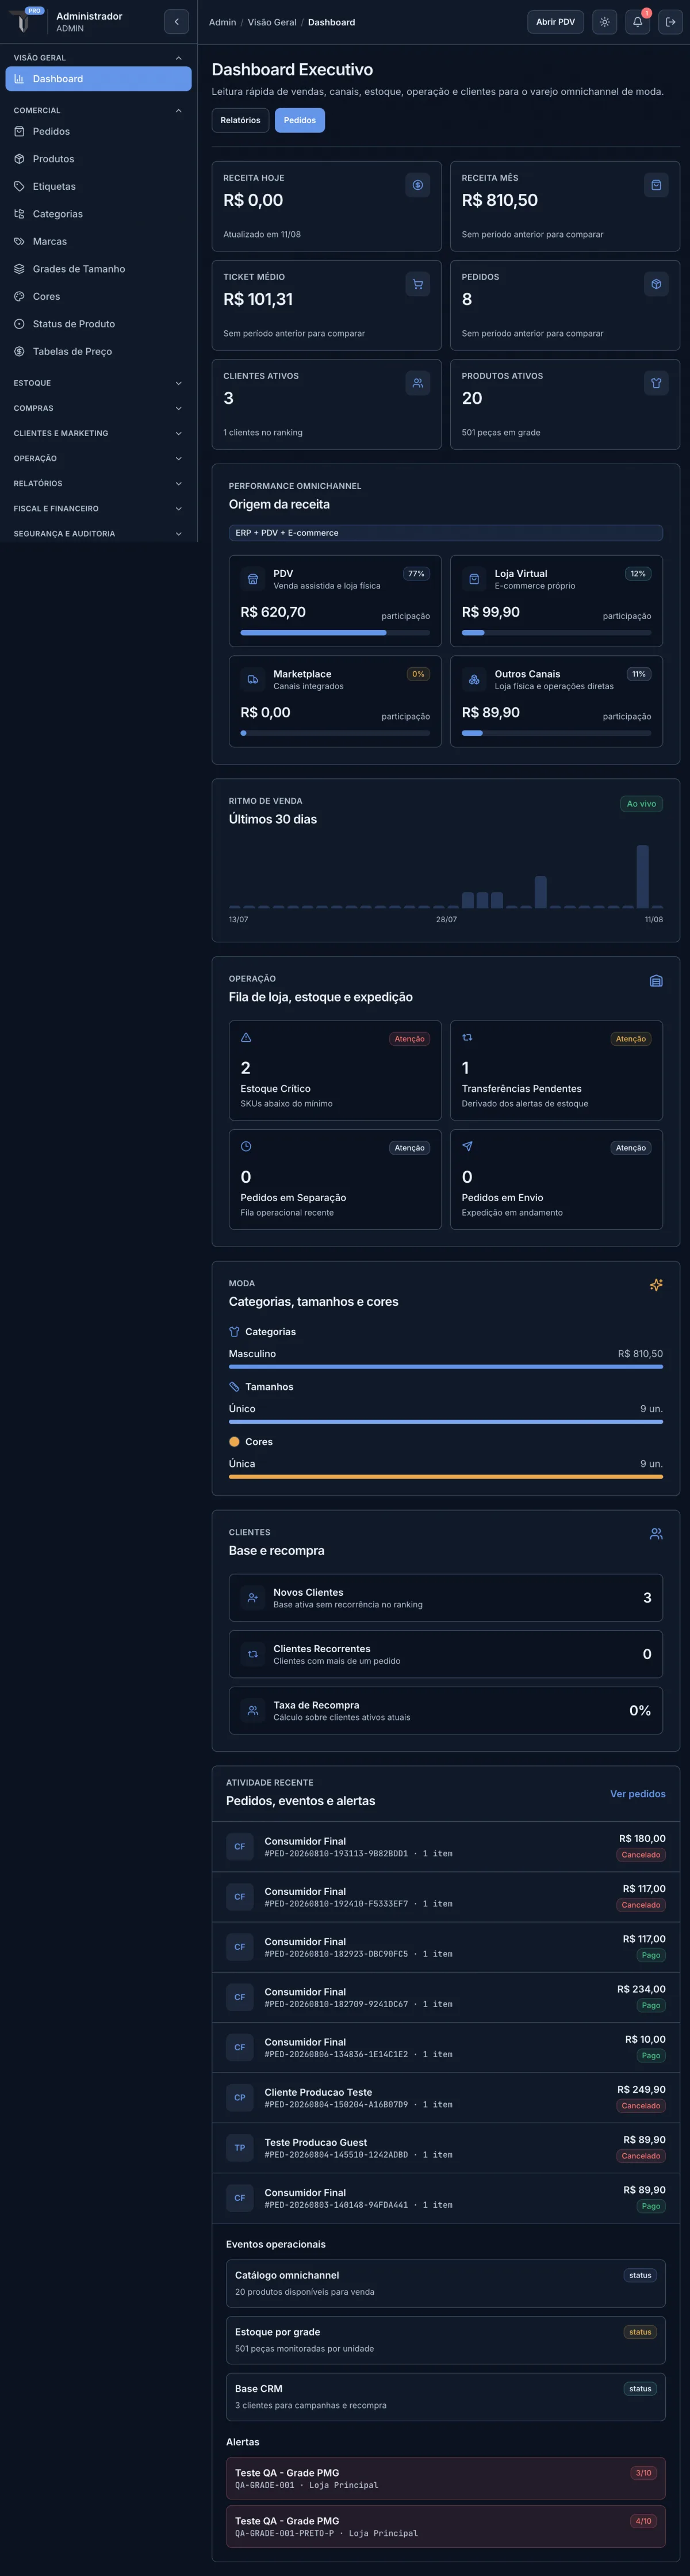690x2576 pixels.
Task: Click the tallest bar on 11/08 in chart
Action: click(x=643, y=876)
